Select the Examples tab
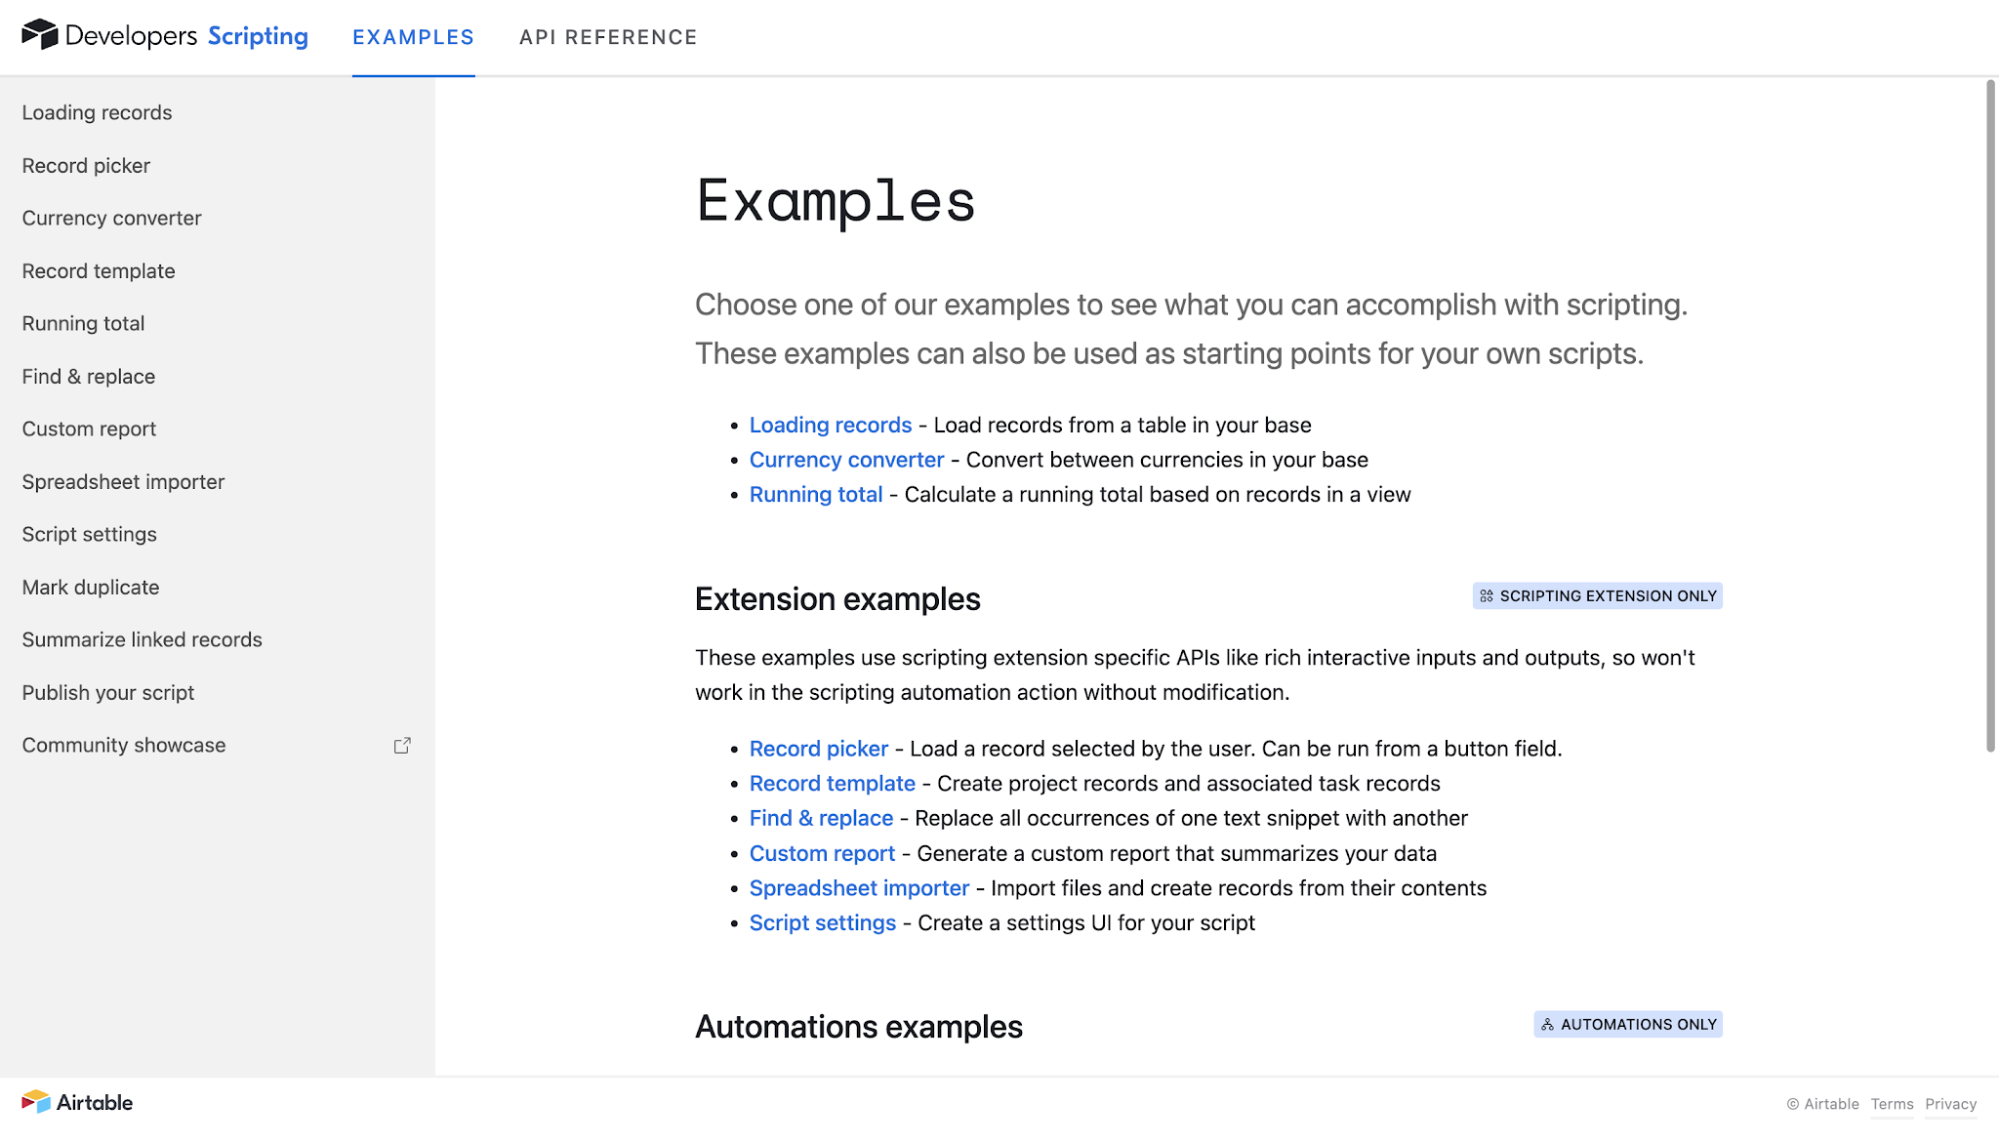 tap(413, 37)
